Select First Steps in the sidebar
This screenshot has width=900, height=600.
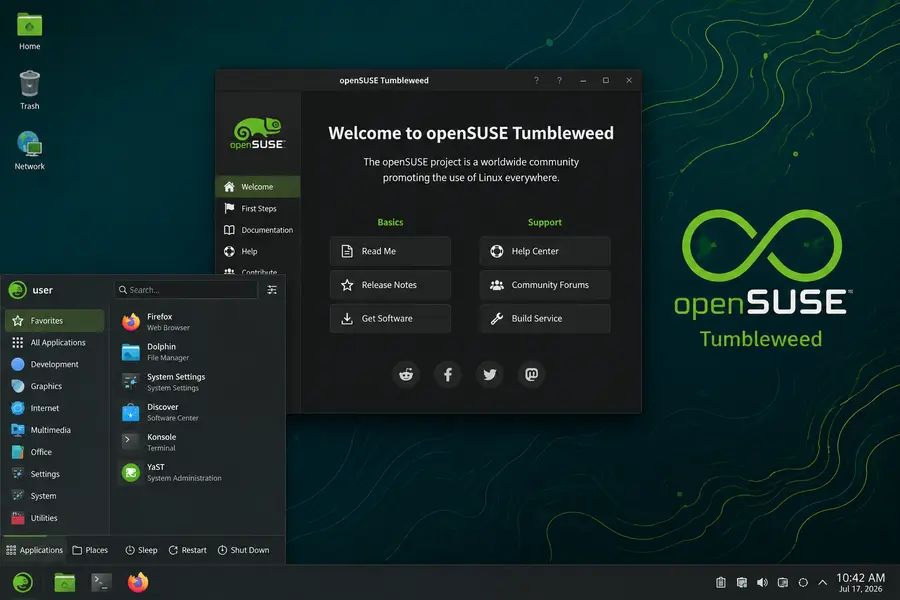click(258, 208)
